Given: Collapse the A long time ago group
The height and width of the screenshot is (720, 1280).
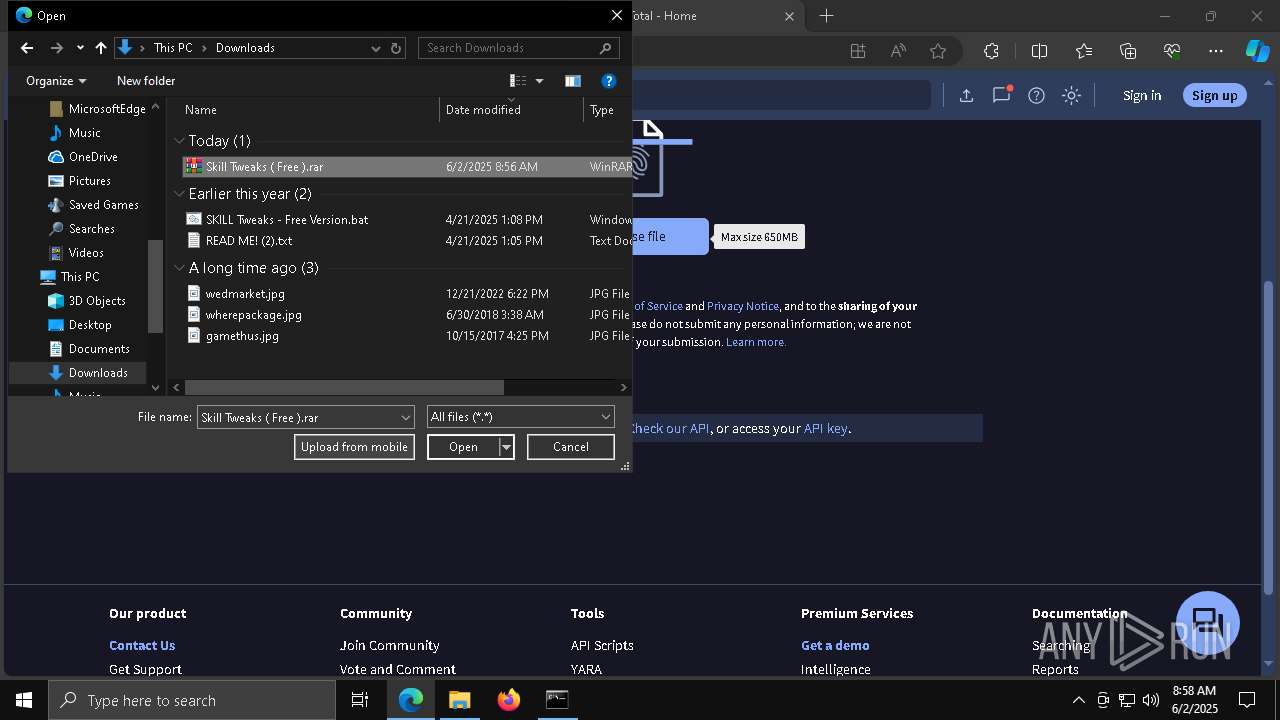Looking at the screenshot, I should point(180,268).
